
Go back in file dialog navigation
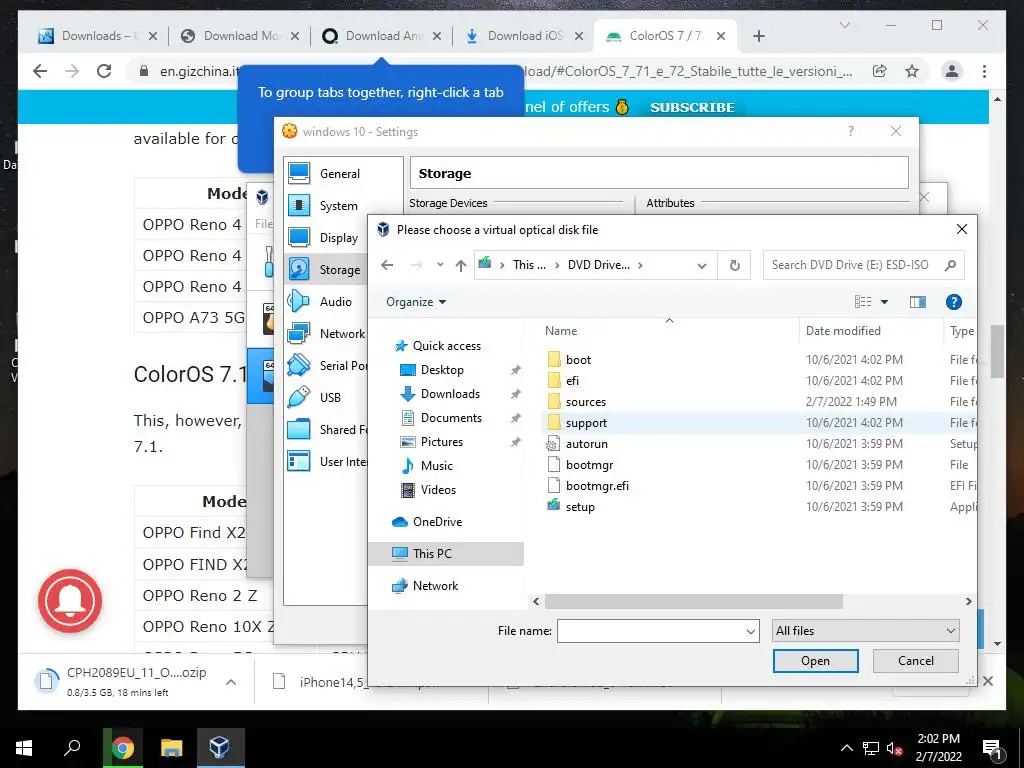click(x=387, y=265)
